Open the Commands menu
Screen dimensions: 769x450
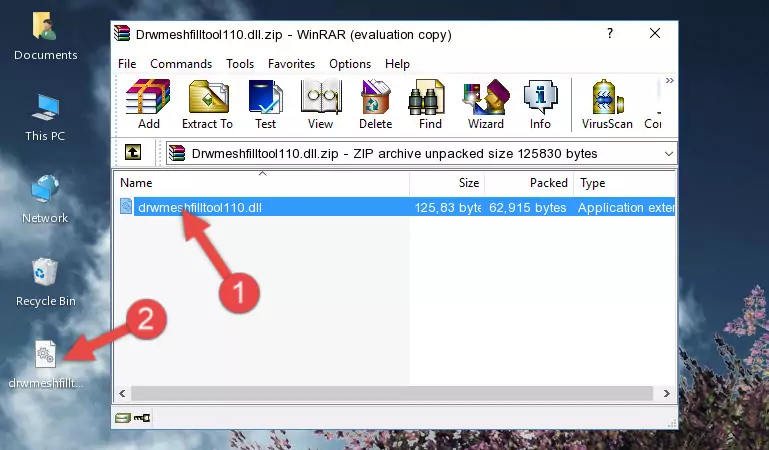(181, 64)
